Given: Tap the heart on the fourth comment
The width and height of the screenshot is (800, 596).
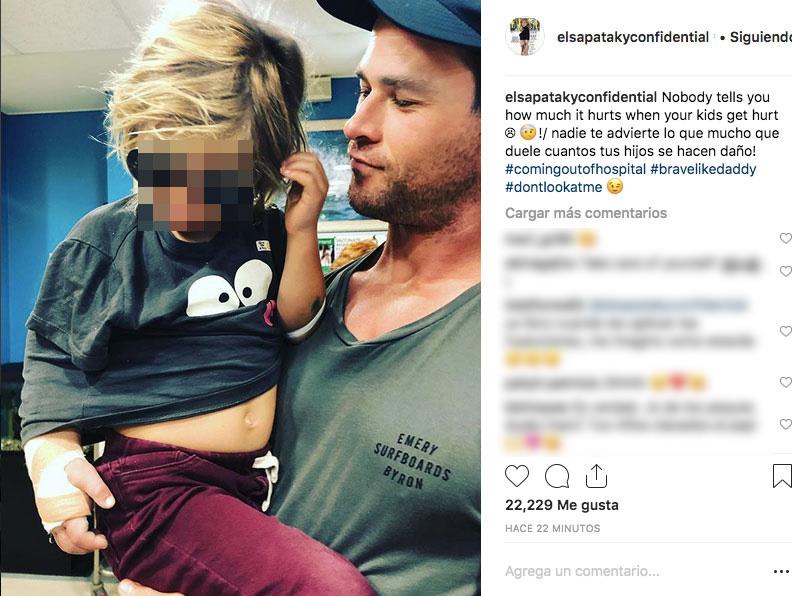Looking at the screenshot, I should tap(785, 382).
